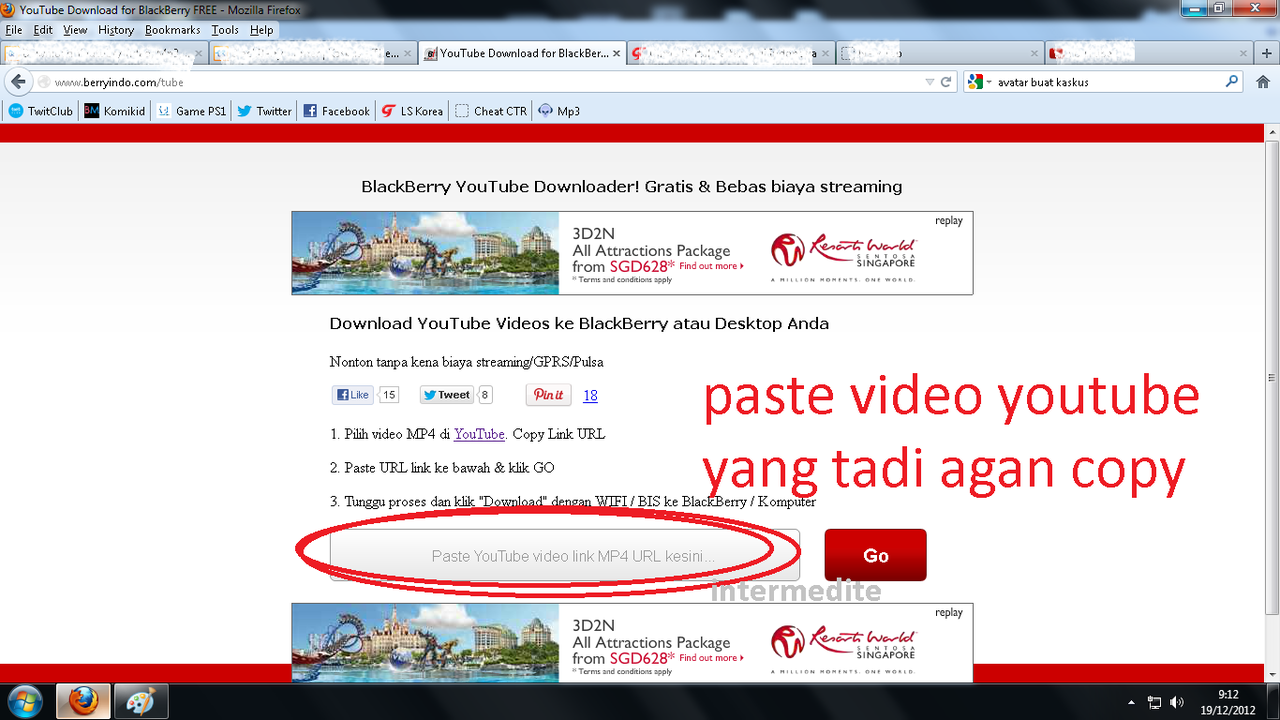Click the browser back arrow button
This screenshot has height=720, width=1280.
click(x=17, y=82)
